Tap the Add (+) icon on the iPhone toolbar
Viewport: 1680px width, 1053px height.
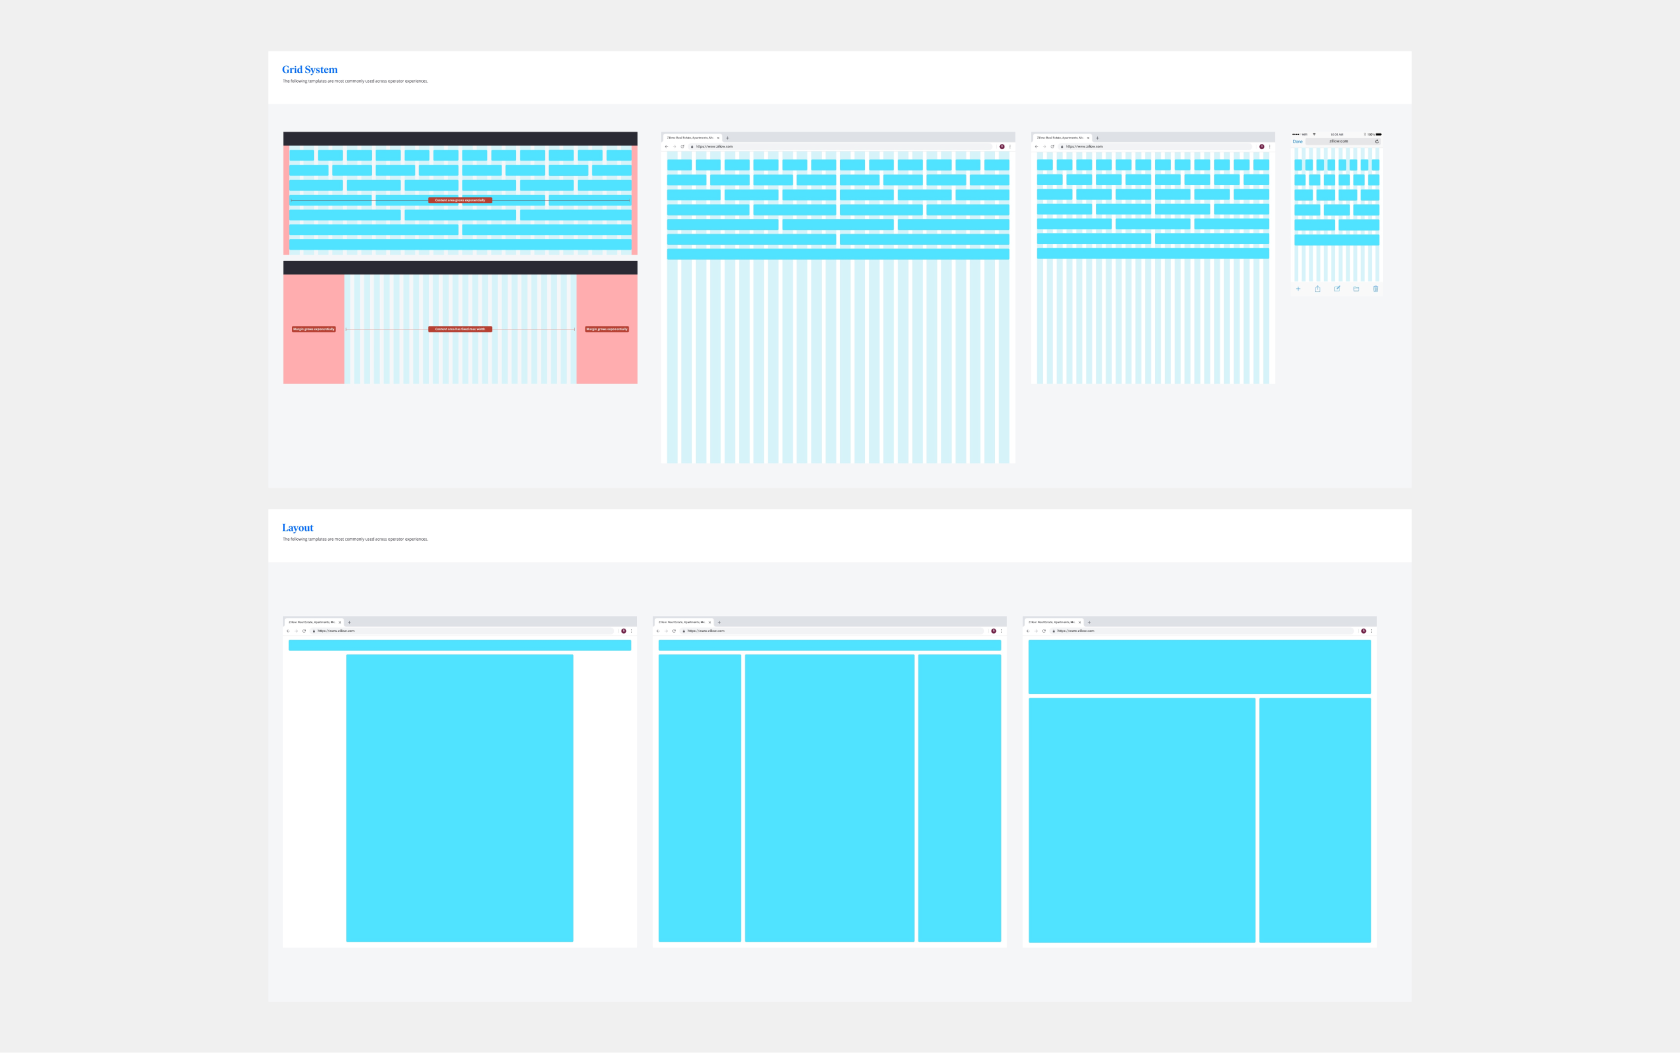pos(1298,288)
